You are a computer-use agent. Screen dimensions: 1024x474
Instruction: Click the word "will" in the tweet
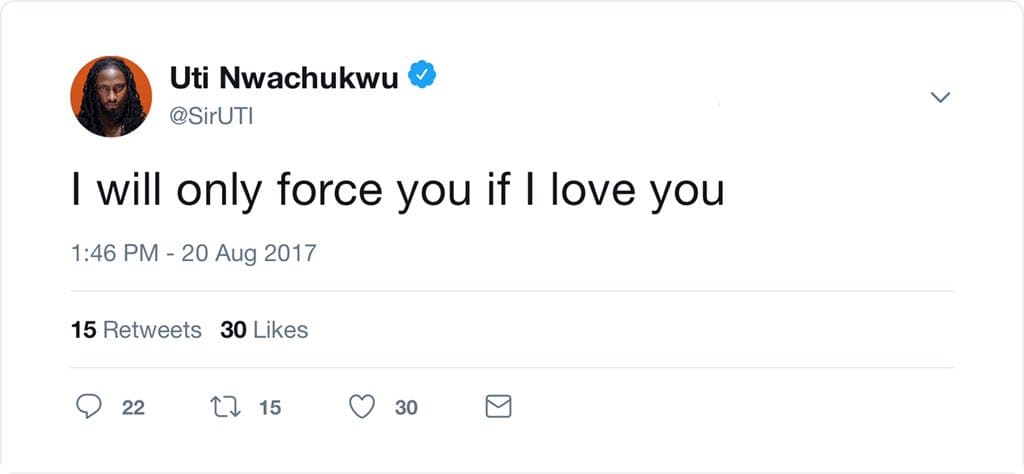[x=127, y=191]
